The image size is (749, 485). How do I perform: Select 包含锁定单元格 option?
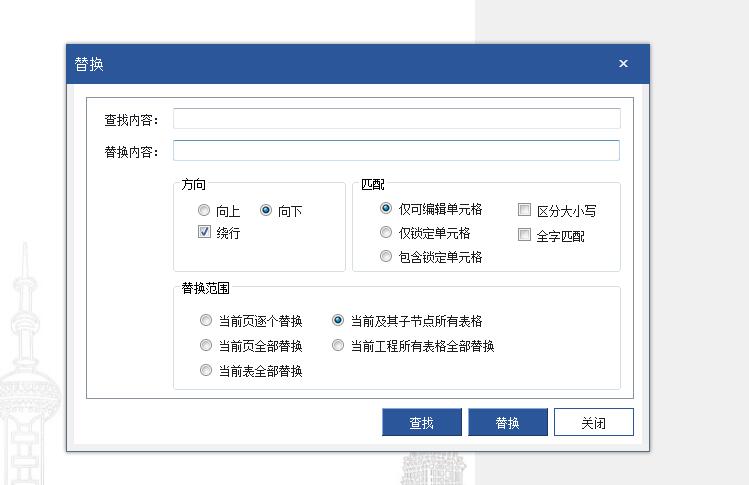tap(386, 257)
